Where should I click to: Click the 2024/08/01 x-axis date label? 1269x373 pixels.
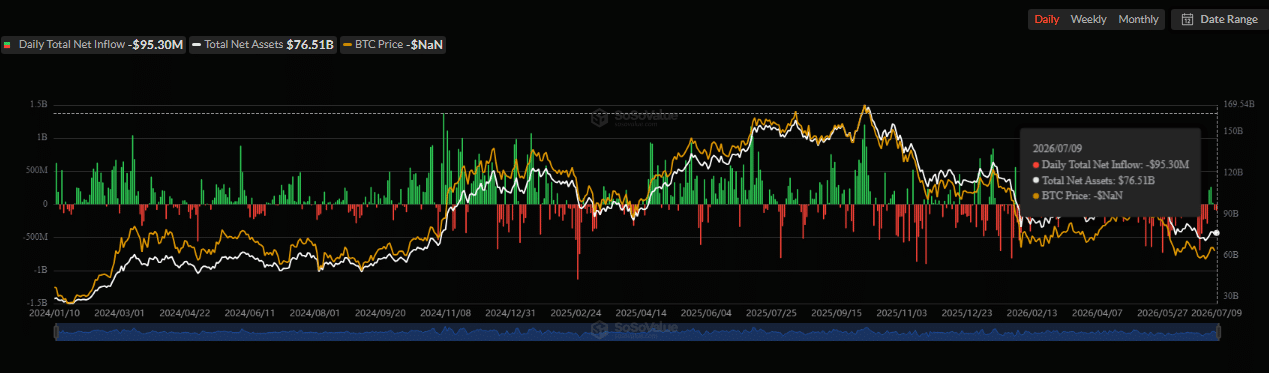tap(313, 312)
